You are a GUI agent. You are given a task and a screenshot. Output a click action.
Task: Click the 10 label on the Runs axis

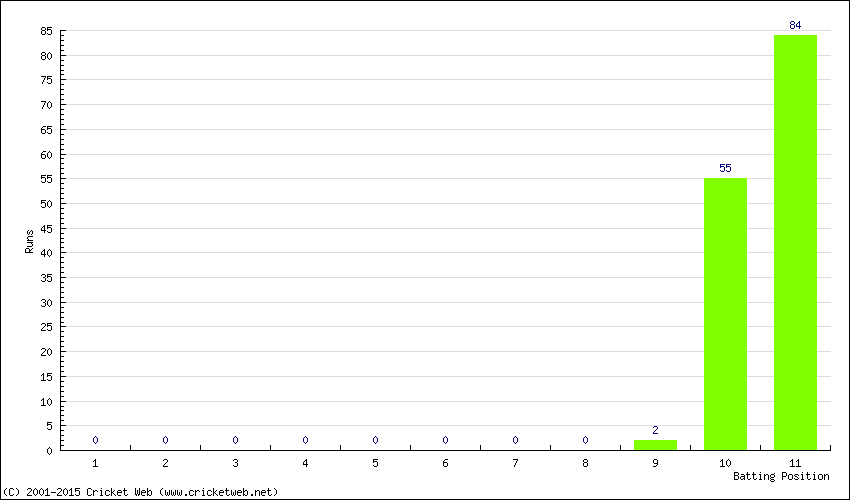pos(46,401)
